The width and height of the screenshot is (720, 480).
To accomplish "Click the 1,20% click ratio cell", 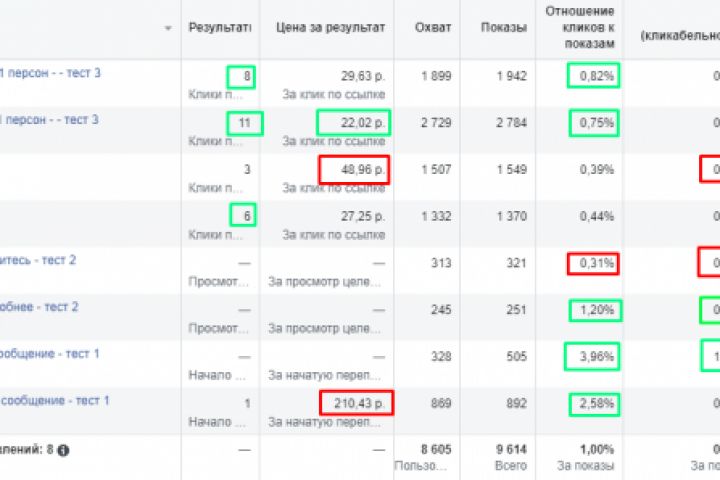I will click(x=593, y=311).
